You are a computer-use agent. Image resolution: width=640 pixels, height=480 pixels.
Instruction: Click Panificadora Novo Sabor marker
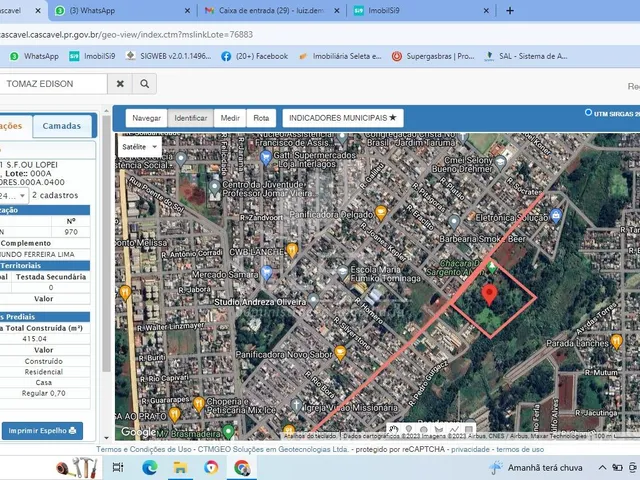point(340,353)
